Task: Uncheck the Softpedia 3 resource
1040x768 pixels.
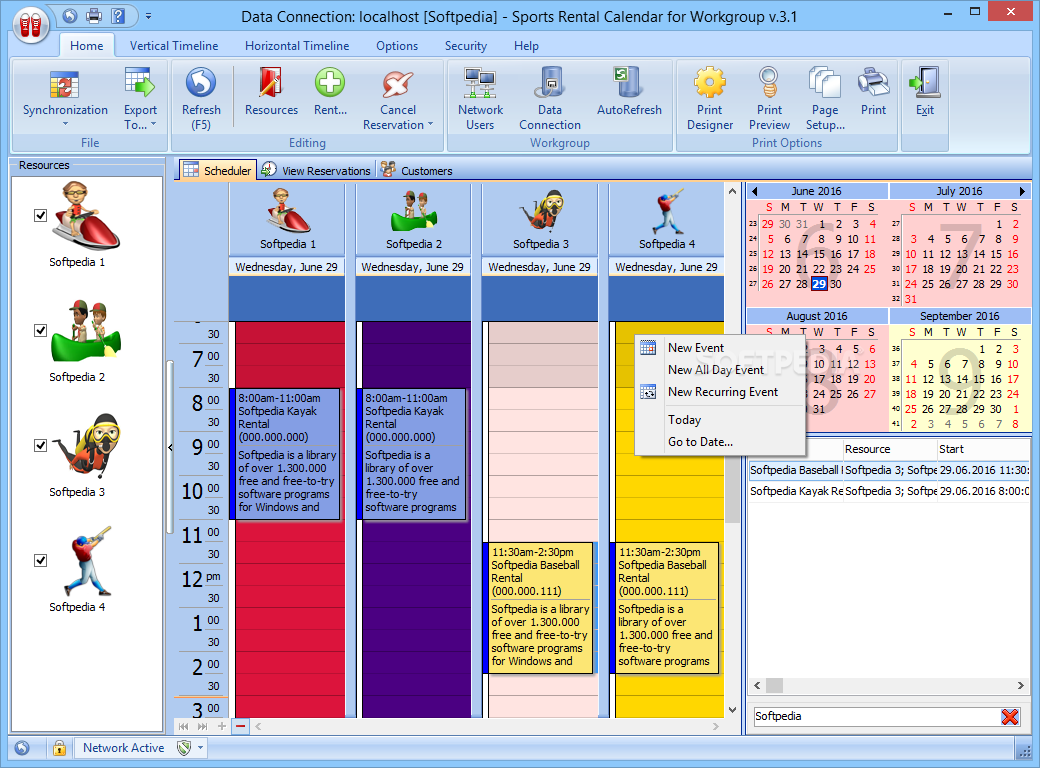Action: point(40,446)
